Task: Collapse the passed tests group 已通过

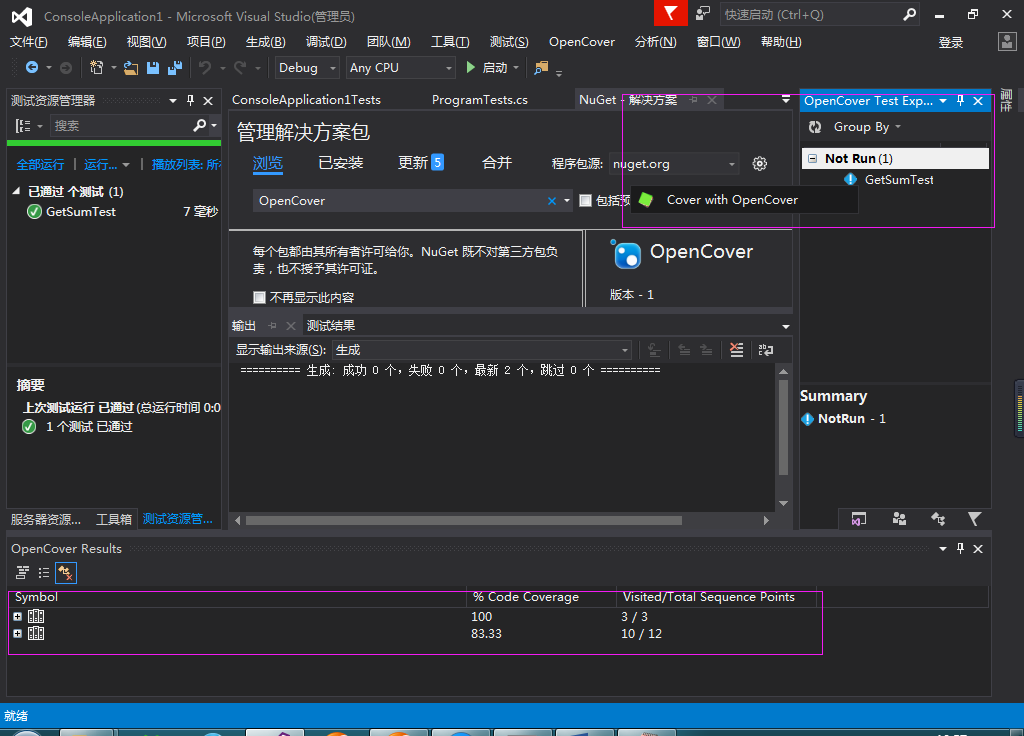Action: 16,191
